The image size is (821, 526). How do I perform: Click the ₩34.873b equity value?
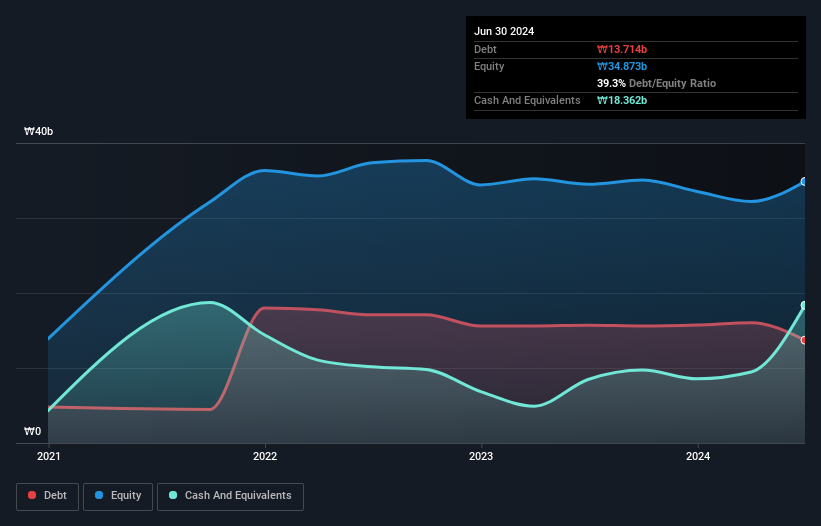tap(622, 66)
